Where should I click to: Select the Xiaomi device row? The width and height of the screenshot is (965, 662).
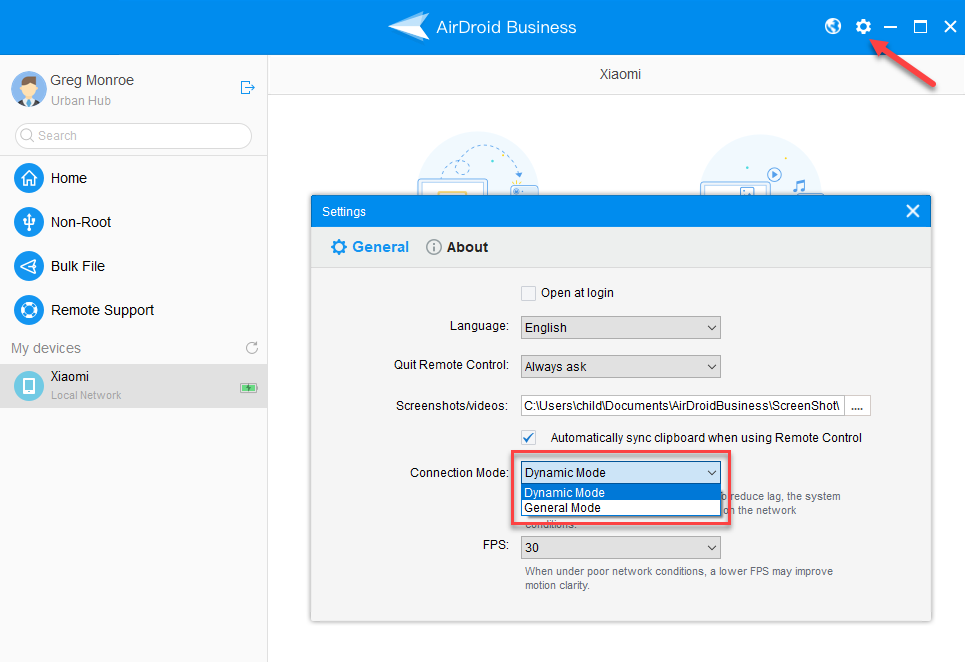[134, 386]
